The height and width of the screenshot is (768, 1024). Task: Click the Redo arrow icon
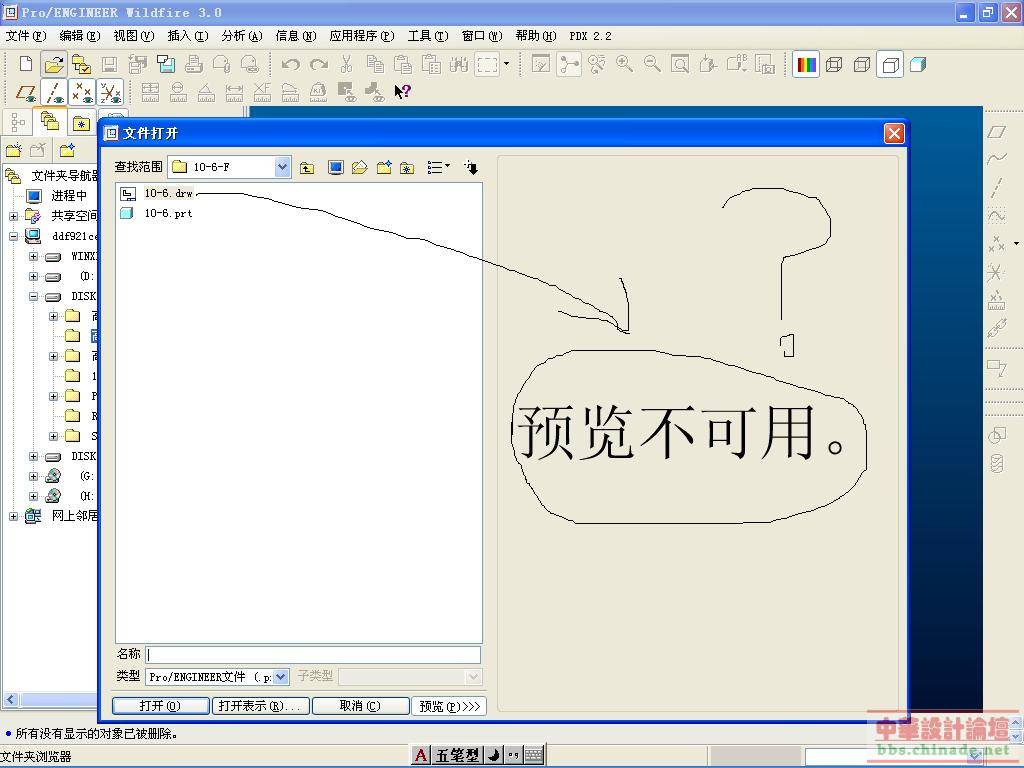click(x=319, y=64)
